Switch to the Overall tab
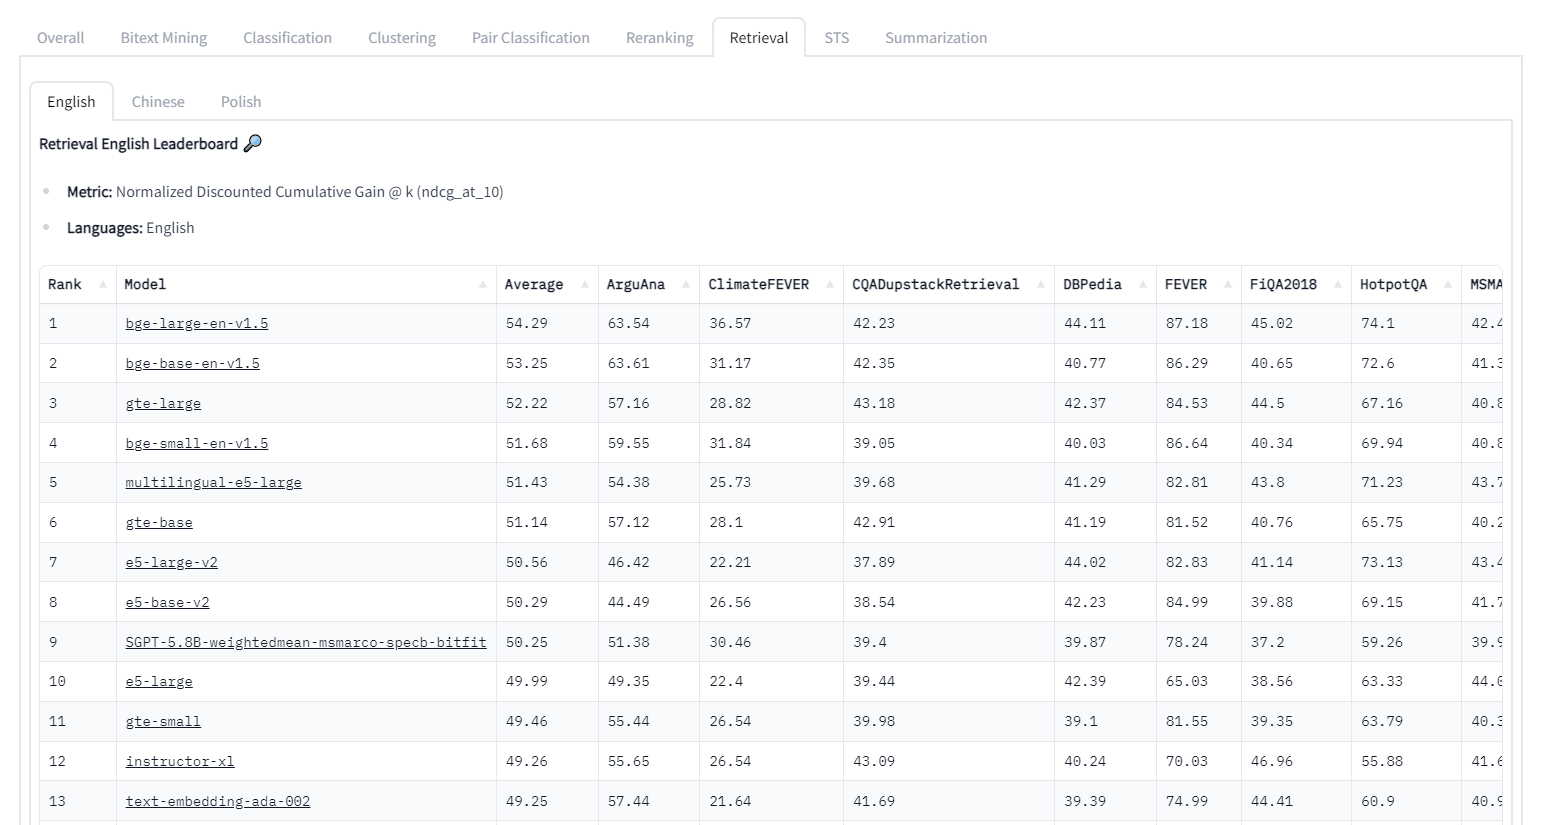This screenshot has height=825, width=1565. [60, 37]
